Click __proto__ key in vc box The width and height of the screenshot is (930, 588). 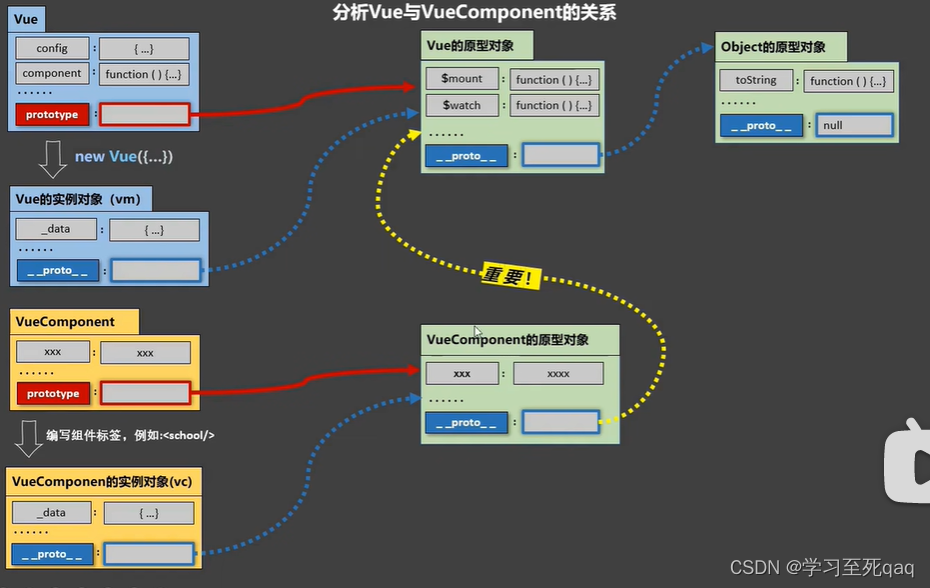[52, 554]
